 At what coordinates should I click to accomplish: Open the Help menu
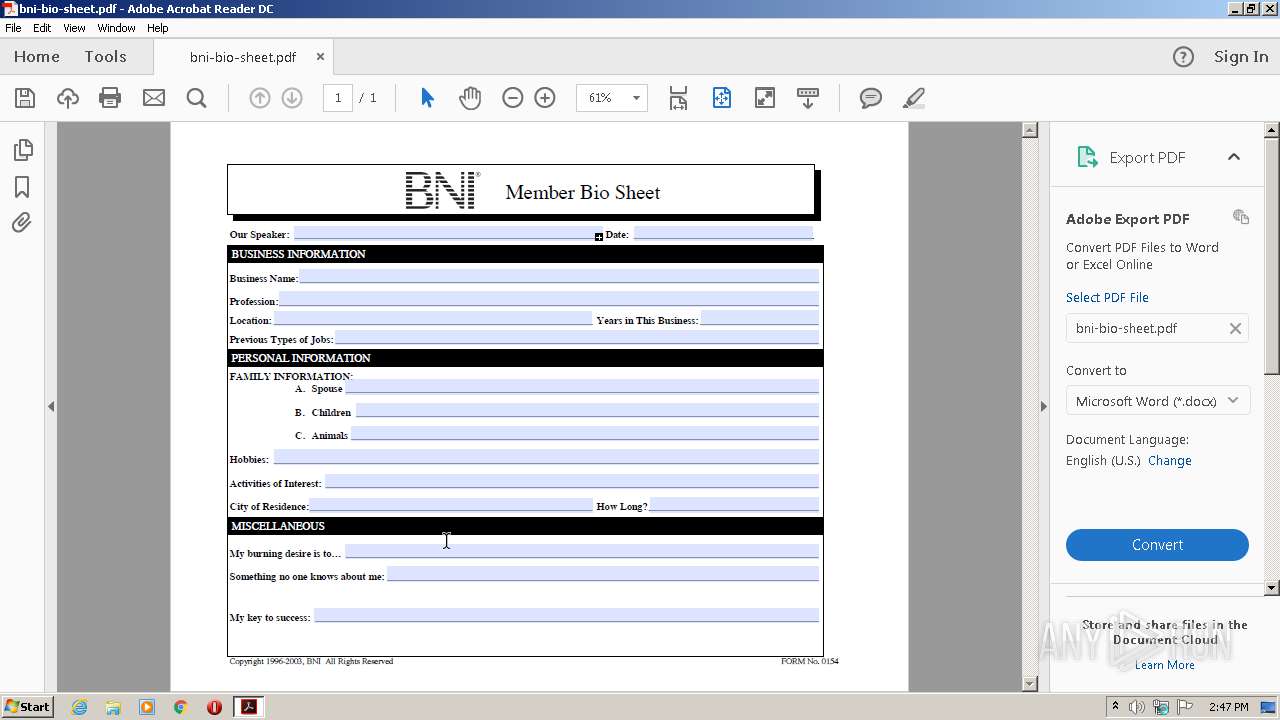tap(158, 28)
